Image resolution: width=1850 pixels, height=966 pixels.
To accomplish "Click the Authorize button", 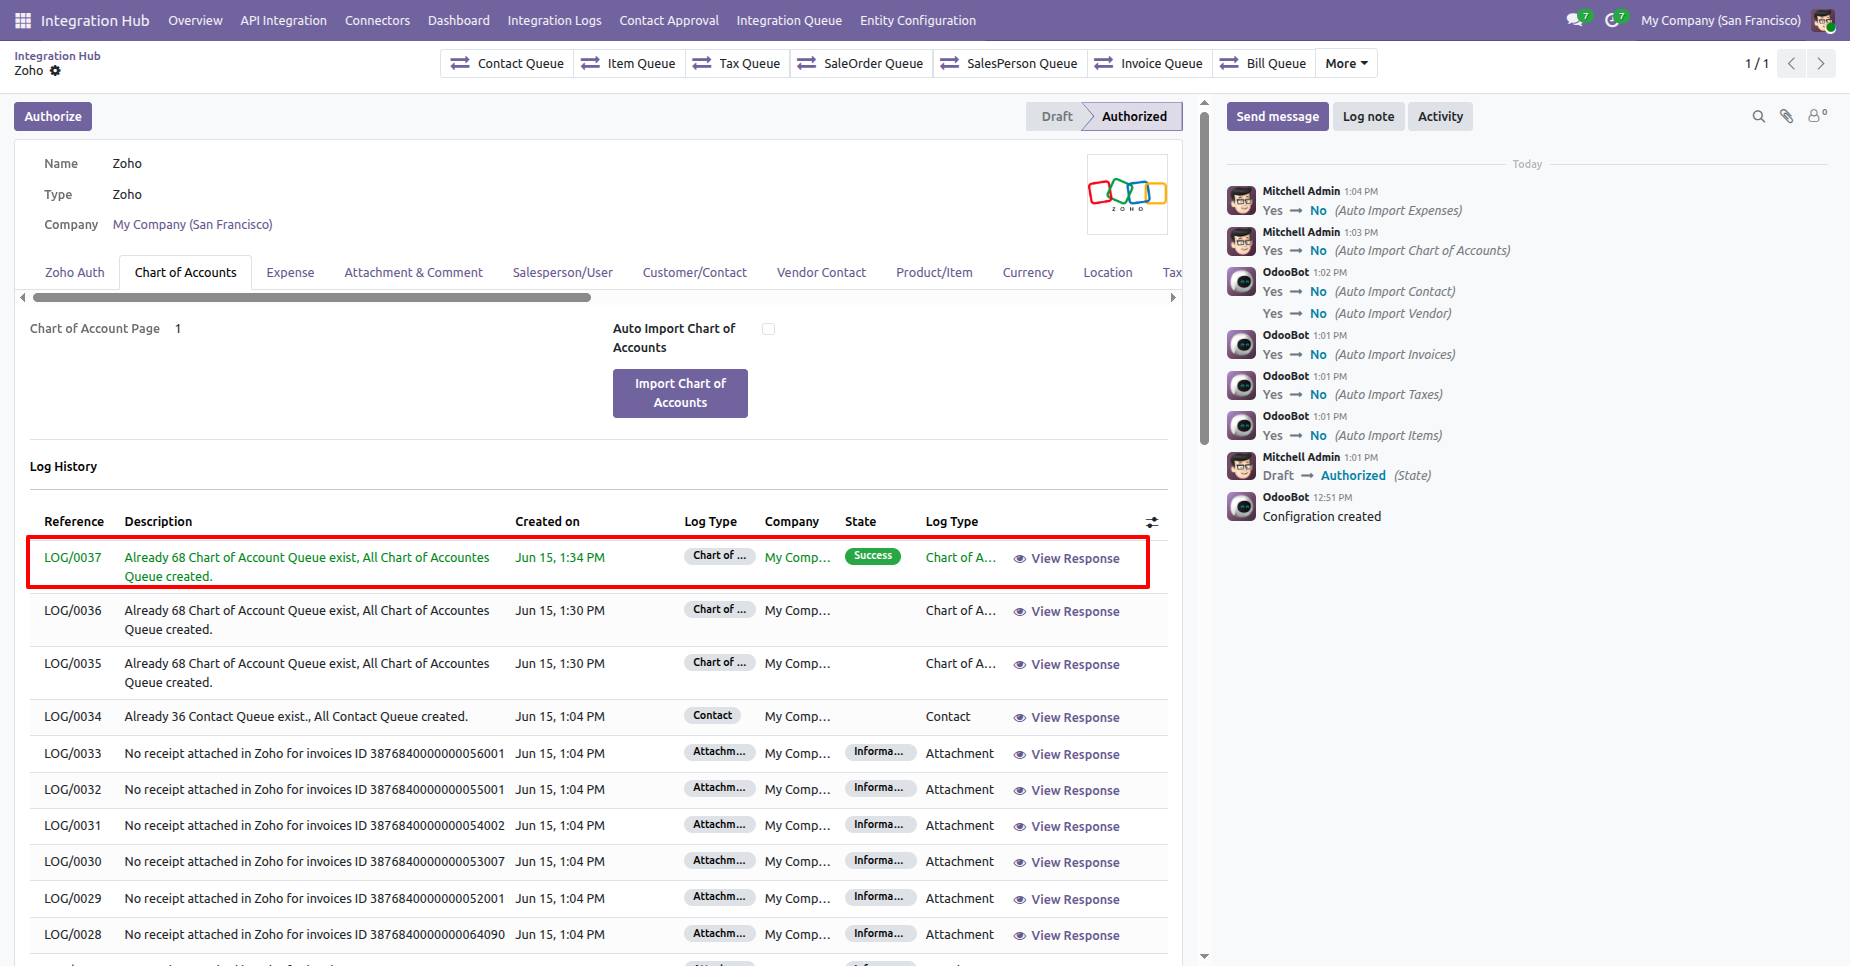I will (53, 117).
